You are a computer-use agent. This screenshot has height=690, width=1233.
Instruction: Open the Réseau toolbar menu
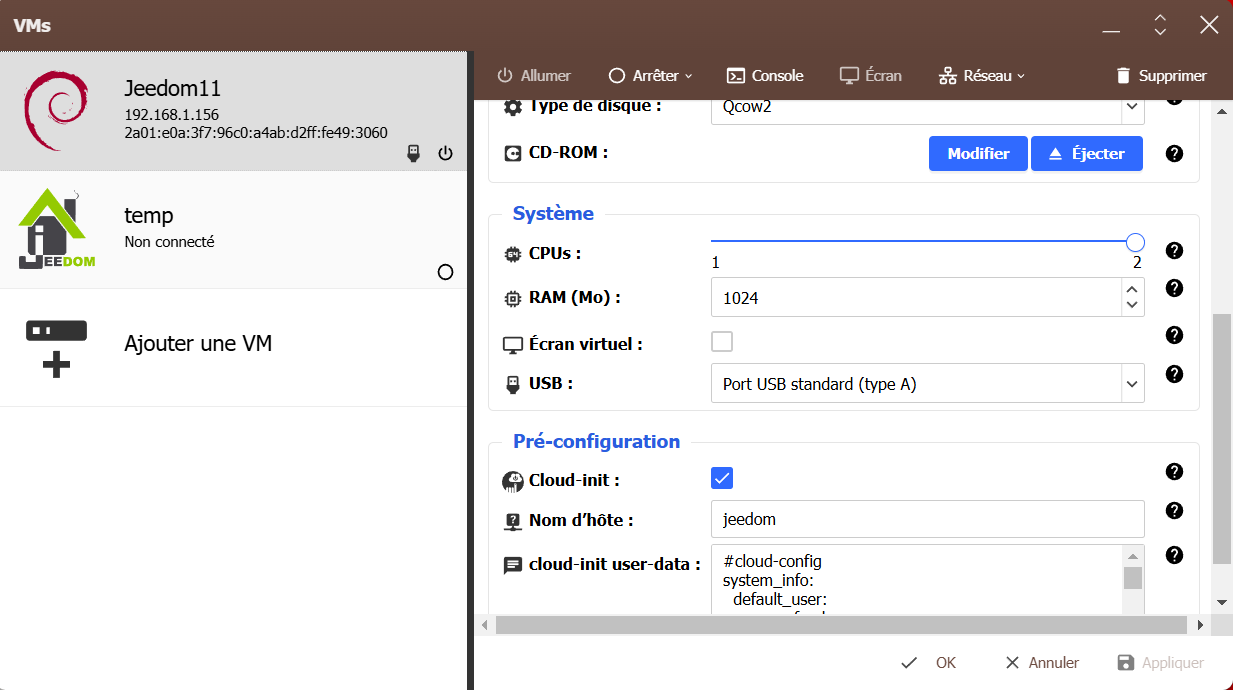(x=982, y=76)
